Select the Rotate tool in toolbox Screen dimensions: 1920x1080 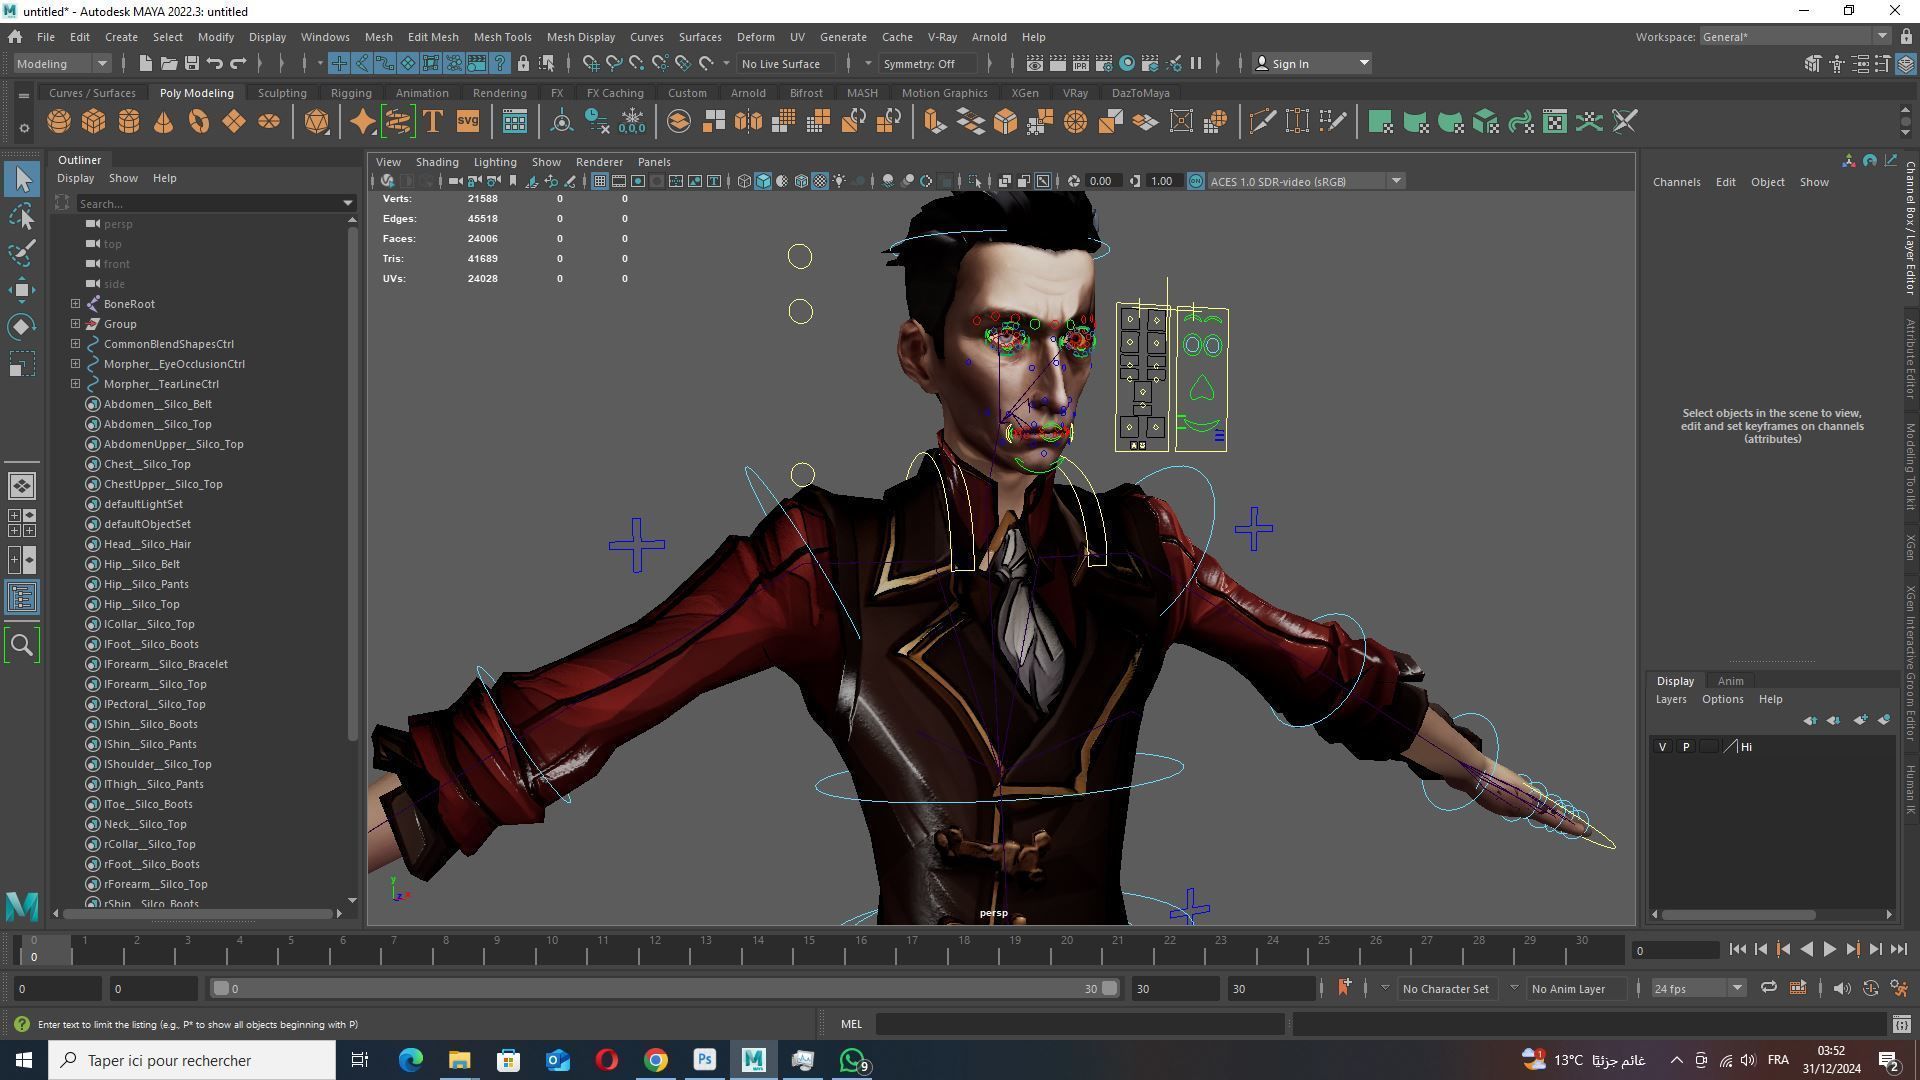pos(22,327)
